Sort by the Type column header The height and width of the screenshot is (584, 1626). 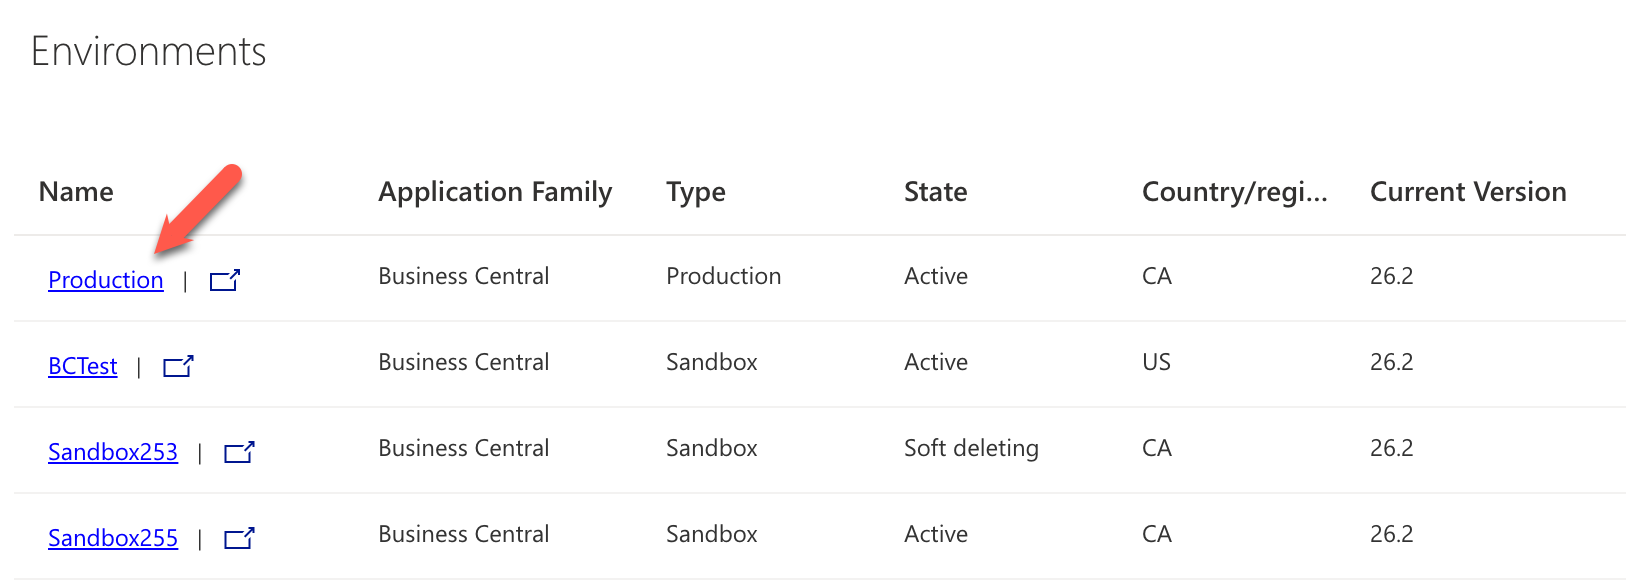[696, 192]
